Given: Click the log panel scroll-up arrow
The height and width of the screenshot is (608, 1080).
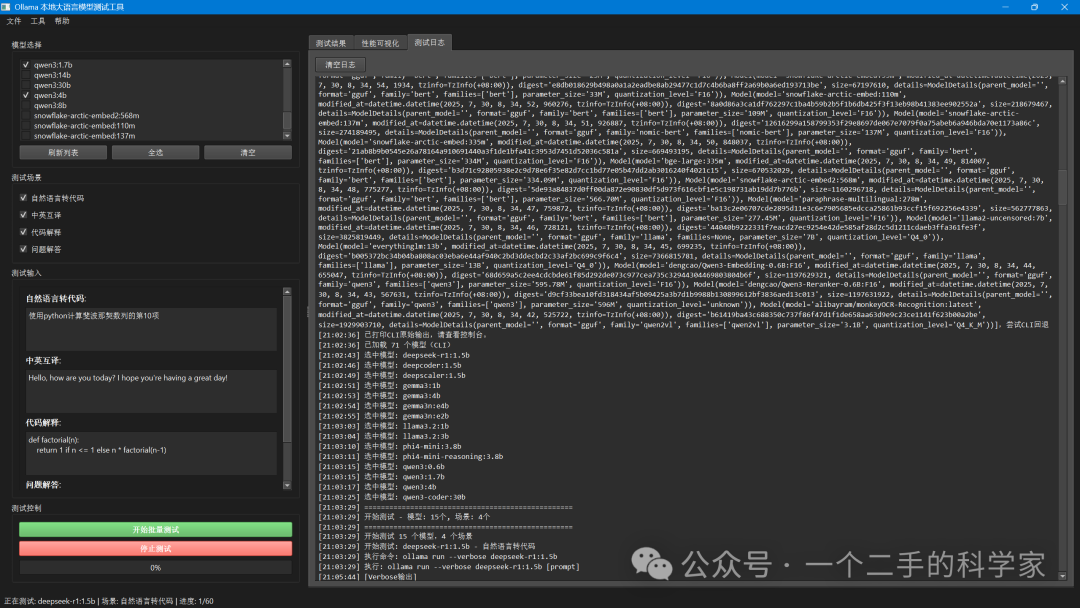Looking at the screenshot, I should tap(1063, 81).
